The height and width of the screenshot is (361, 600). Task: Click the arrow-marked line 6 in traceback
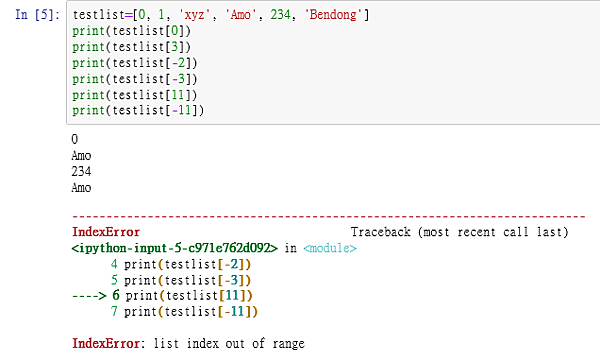pos(162,296)
